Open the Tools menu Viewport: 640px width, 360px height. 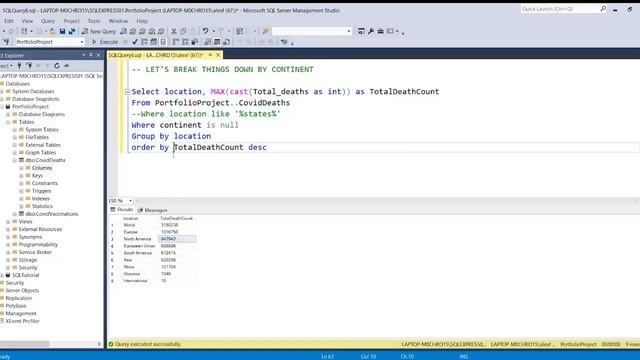[x=94, y=21]
